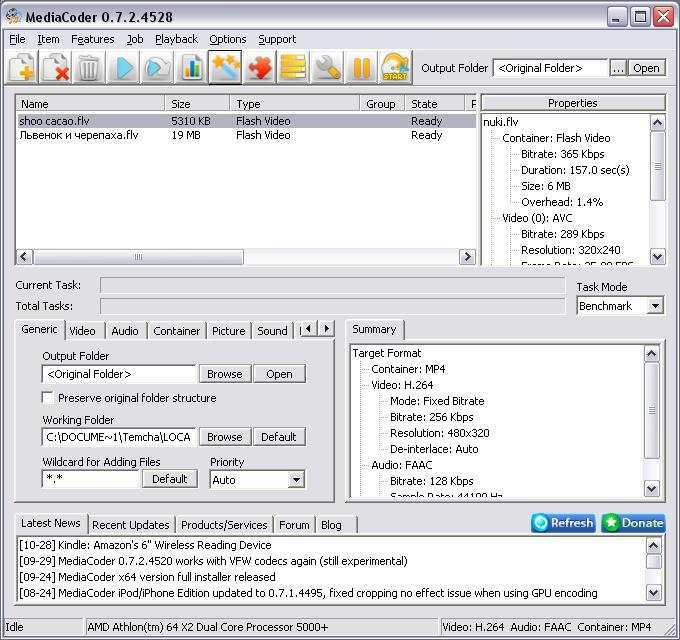The width and height of the screenshot is (680, 640).
Task: Click Summary panel scroll-down arrow
Action: coord(651,489)
